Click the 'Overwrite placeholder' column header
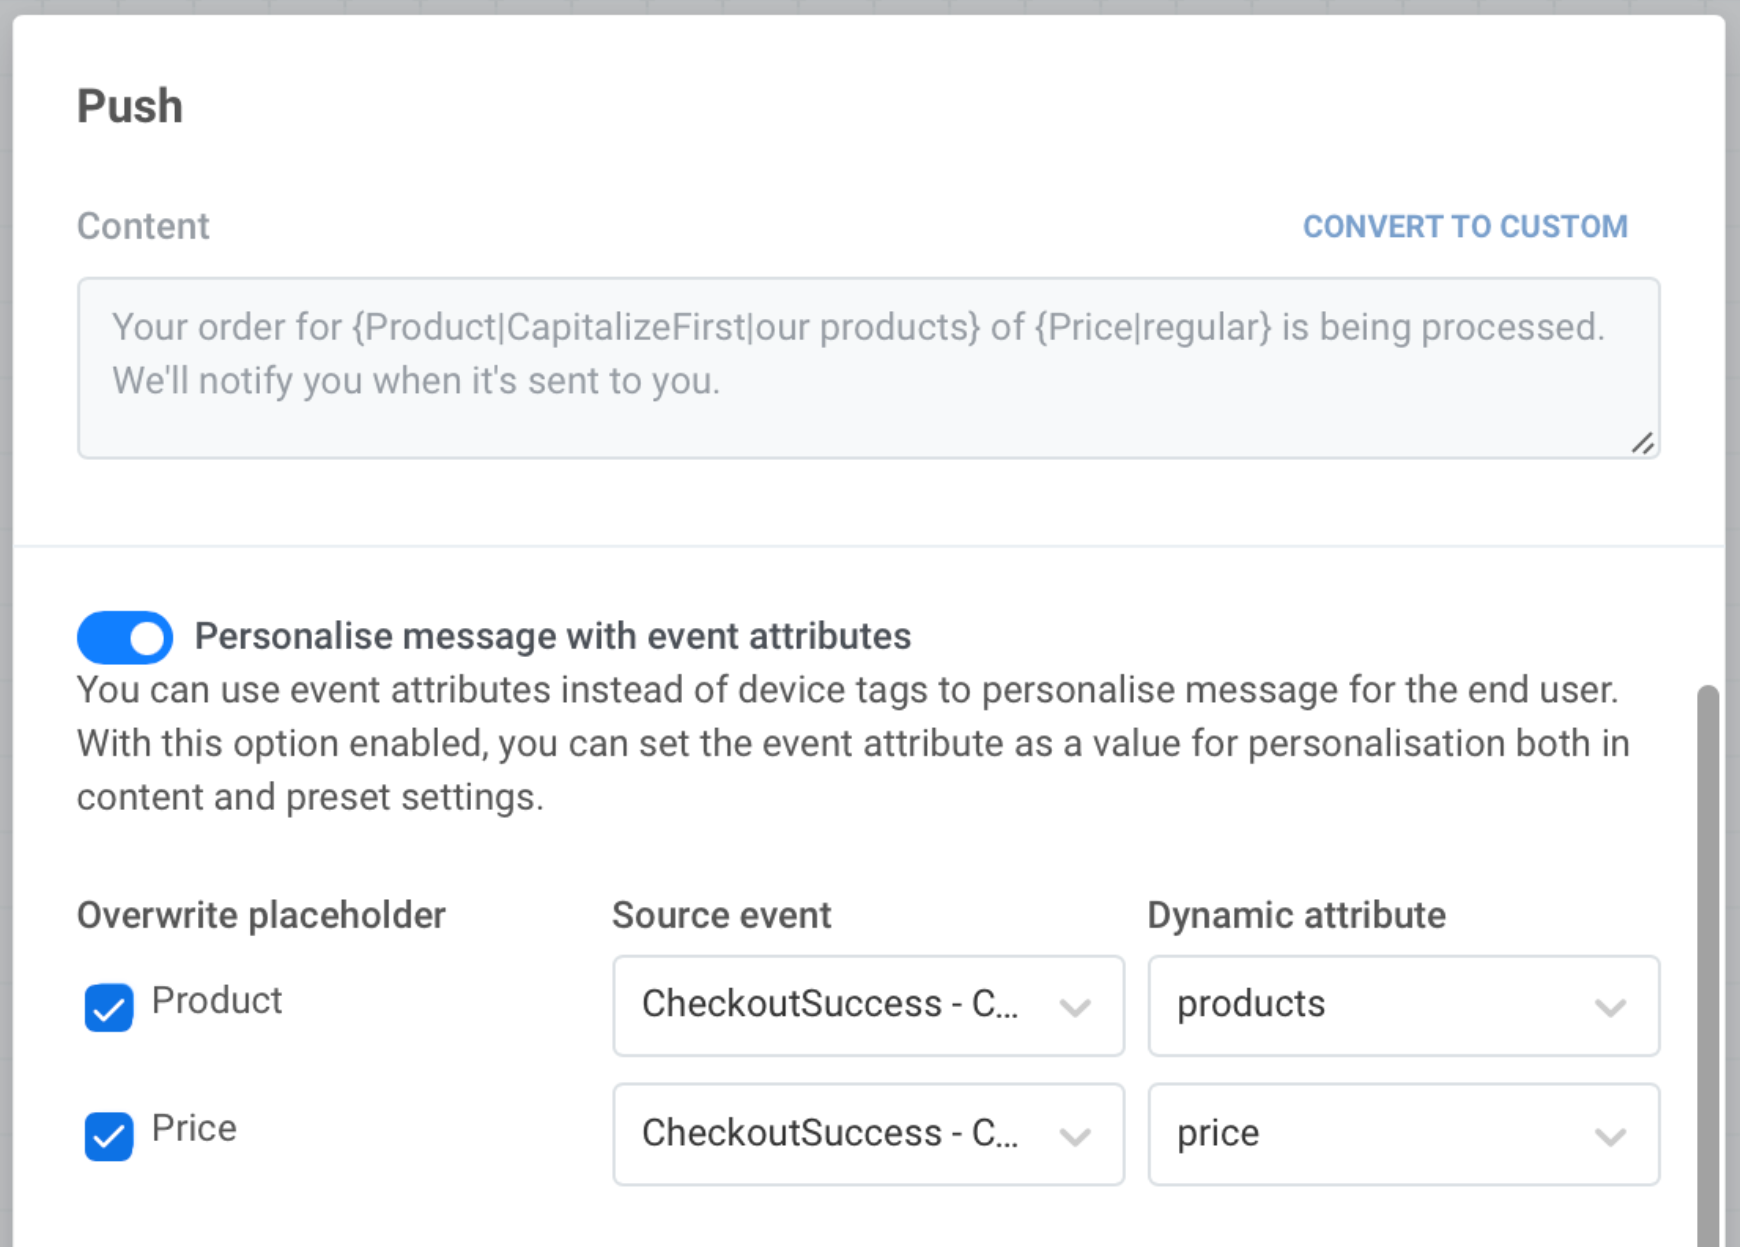 (x=261, y=915)
